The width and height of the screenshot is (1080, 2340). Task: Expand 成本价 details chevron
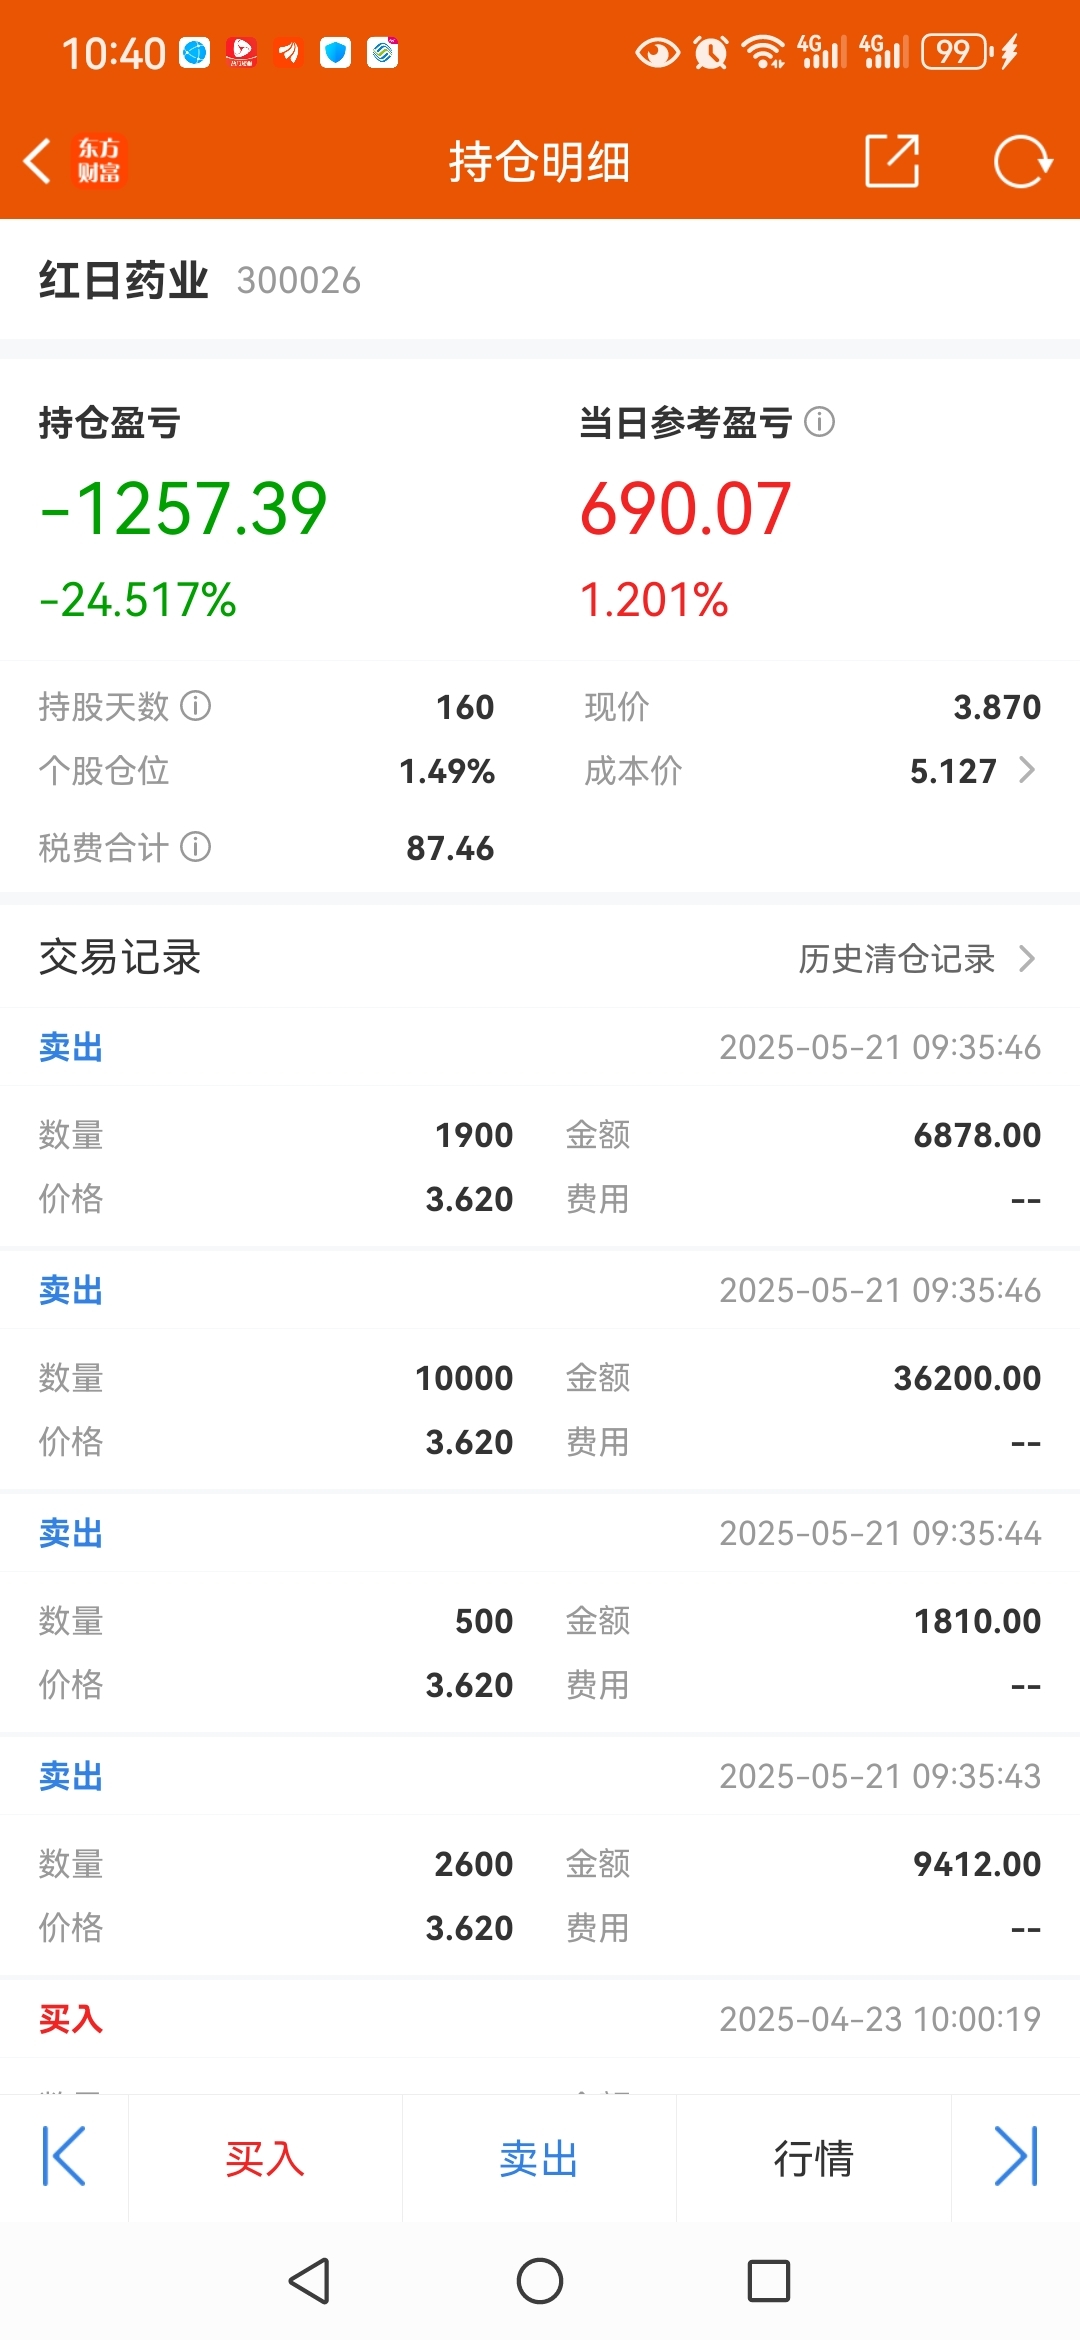pos(1026,770)
